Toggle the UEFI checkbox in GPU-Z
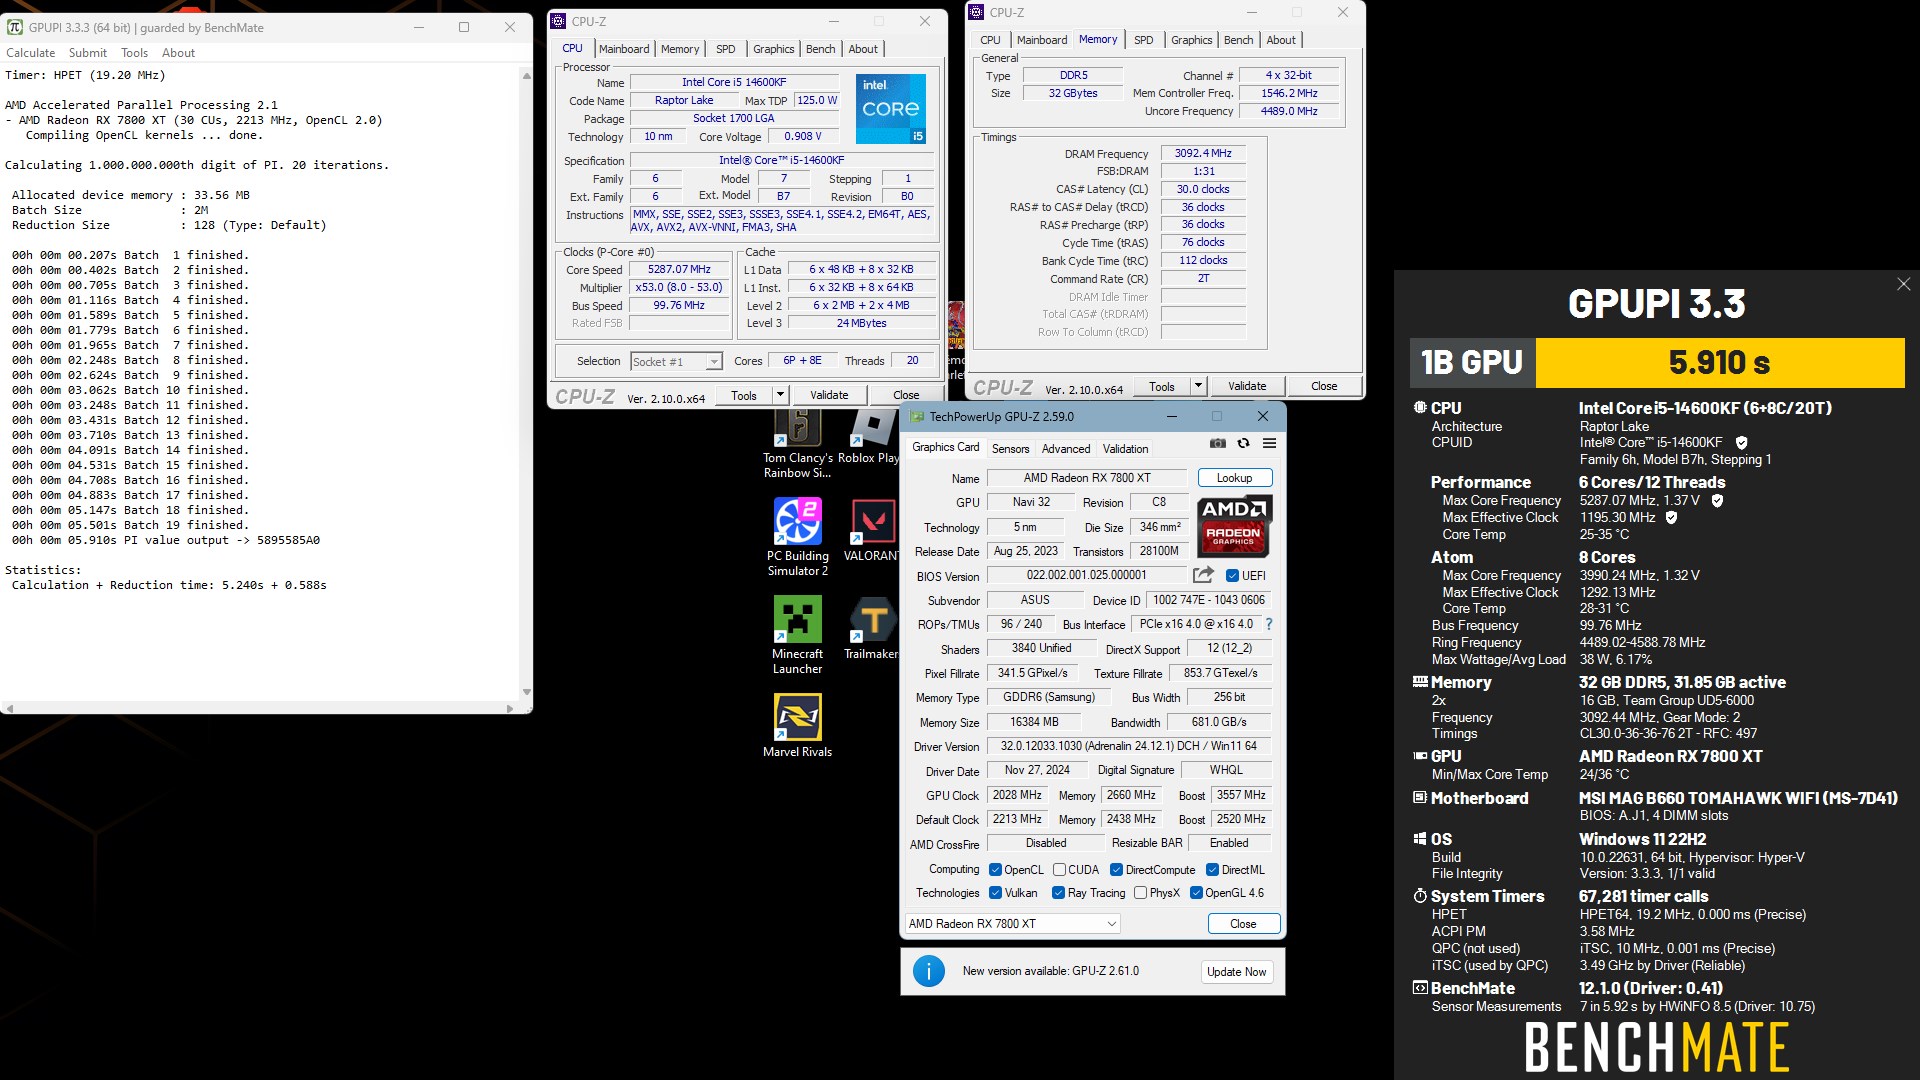This screenshot has height=1080, width=1920. point(1232,576)
